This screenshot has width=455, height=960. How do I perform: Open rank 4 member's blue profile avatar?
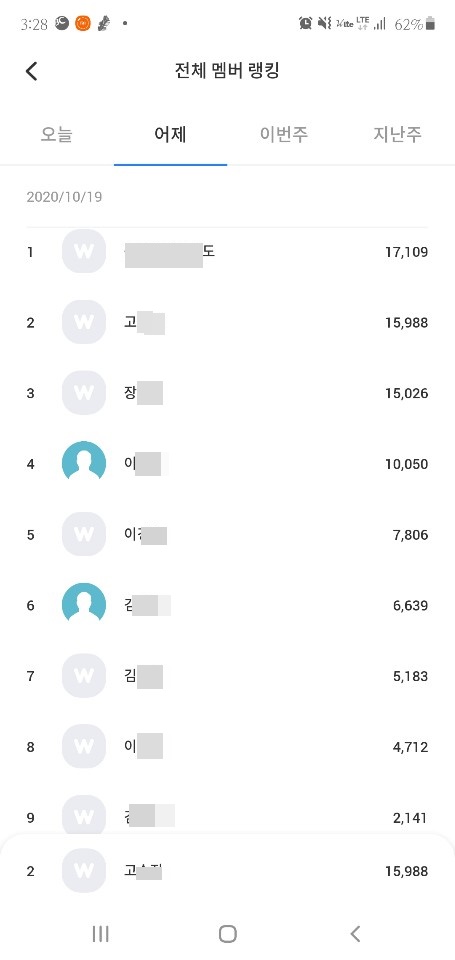pyautogui.click(x=84, y=463)
